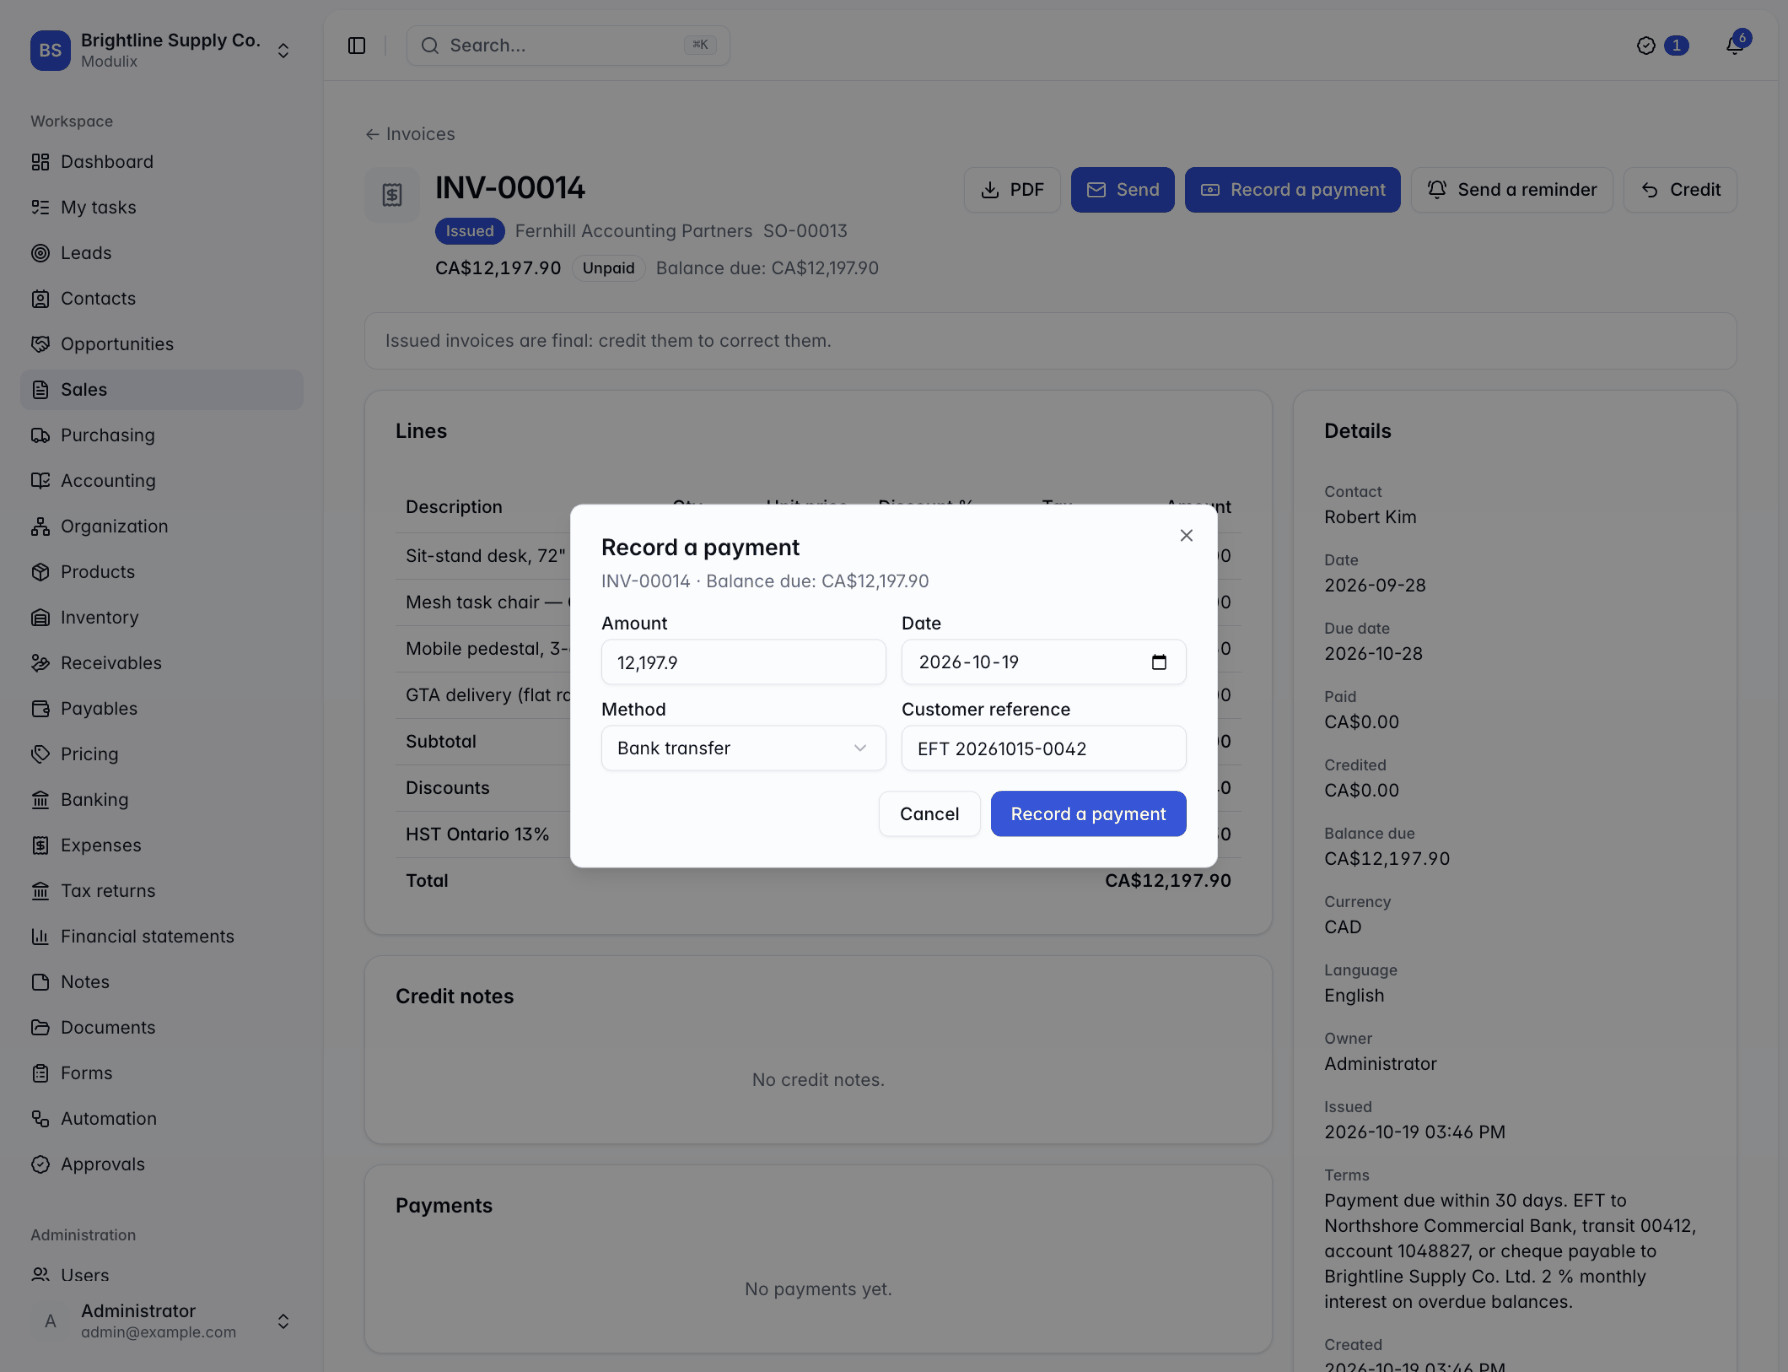Click the Sales sidebar icon
Image resolution: width=1788 pixels, height=1372 pixels.
[x=40, y=390]
